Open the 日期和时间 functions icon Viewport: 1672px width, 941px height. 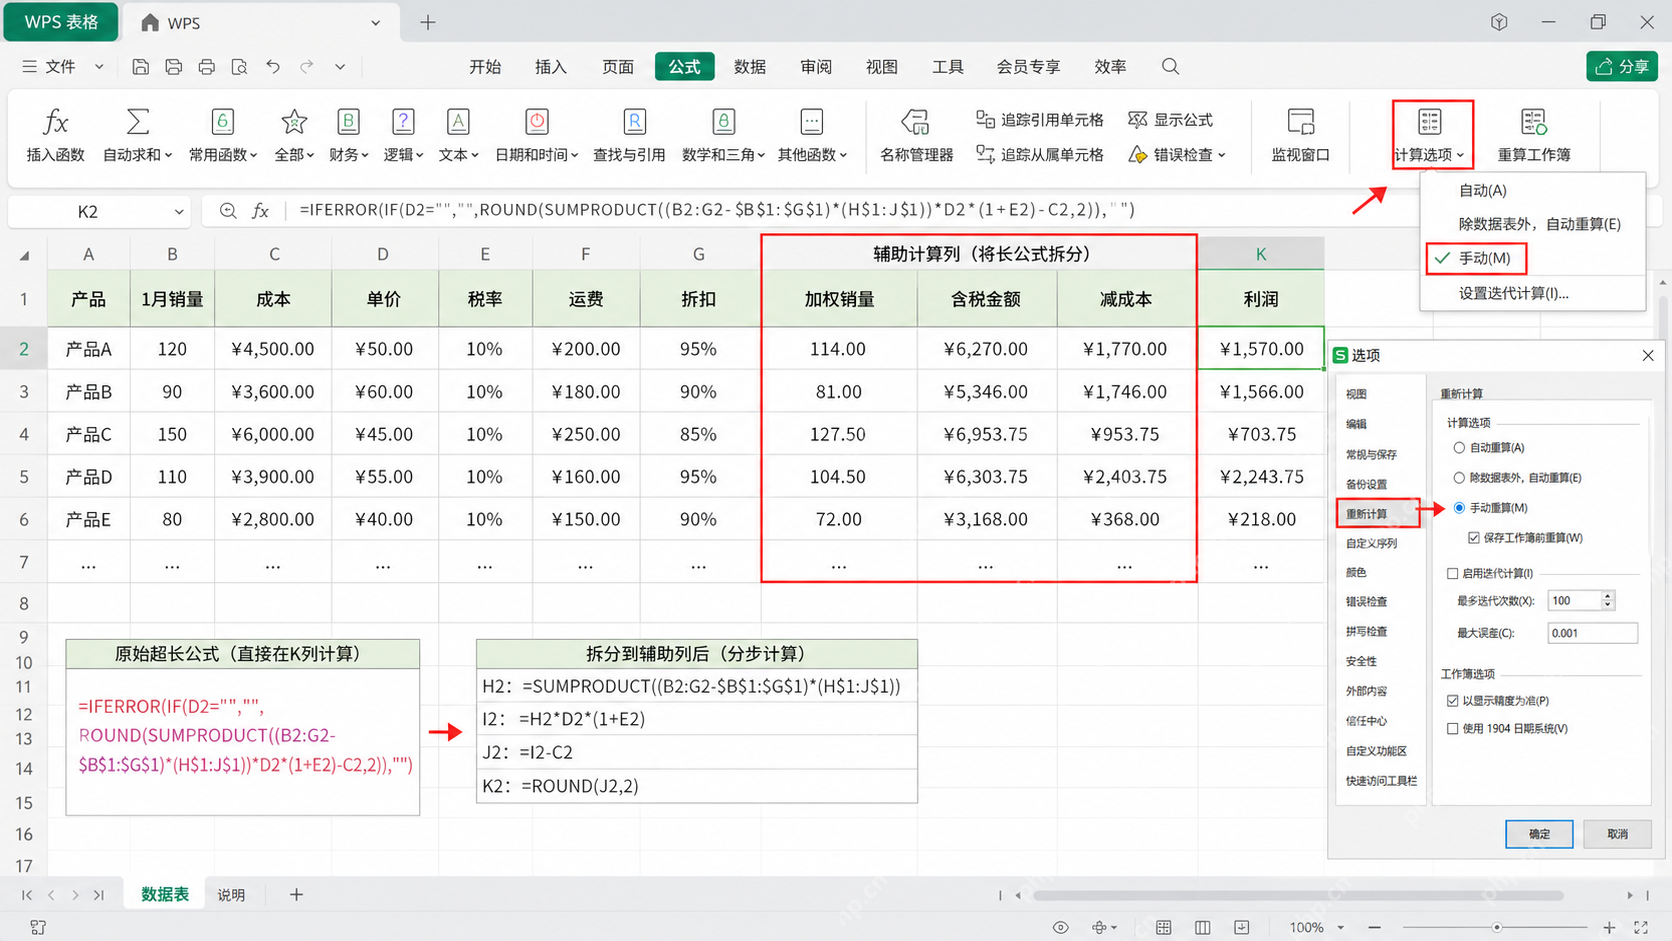[x=537, y=122]
